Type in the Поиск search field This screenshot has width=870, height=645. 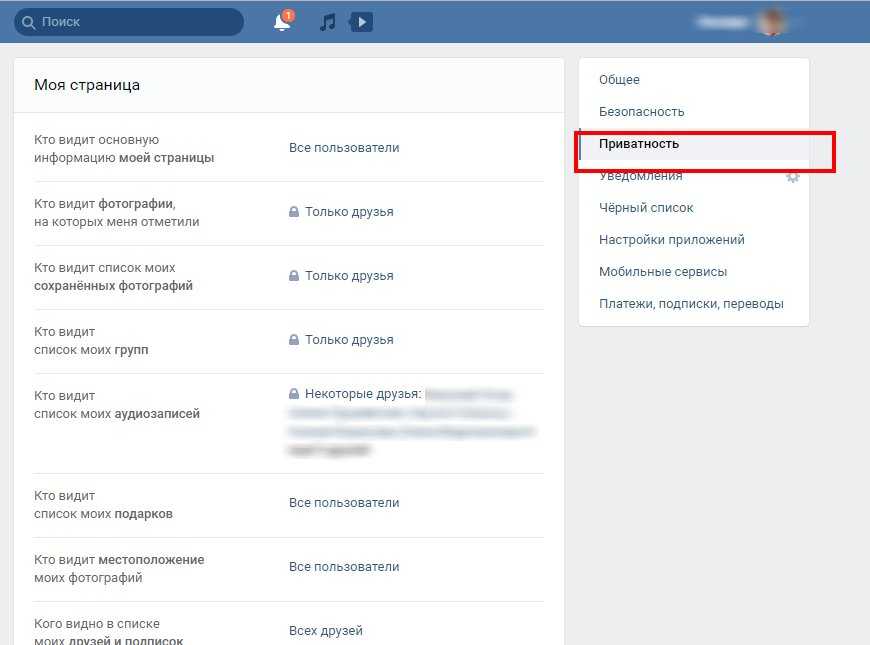click(135, 22)
